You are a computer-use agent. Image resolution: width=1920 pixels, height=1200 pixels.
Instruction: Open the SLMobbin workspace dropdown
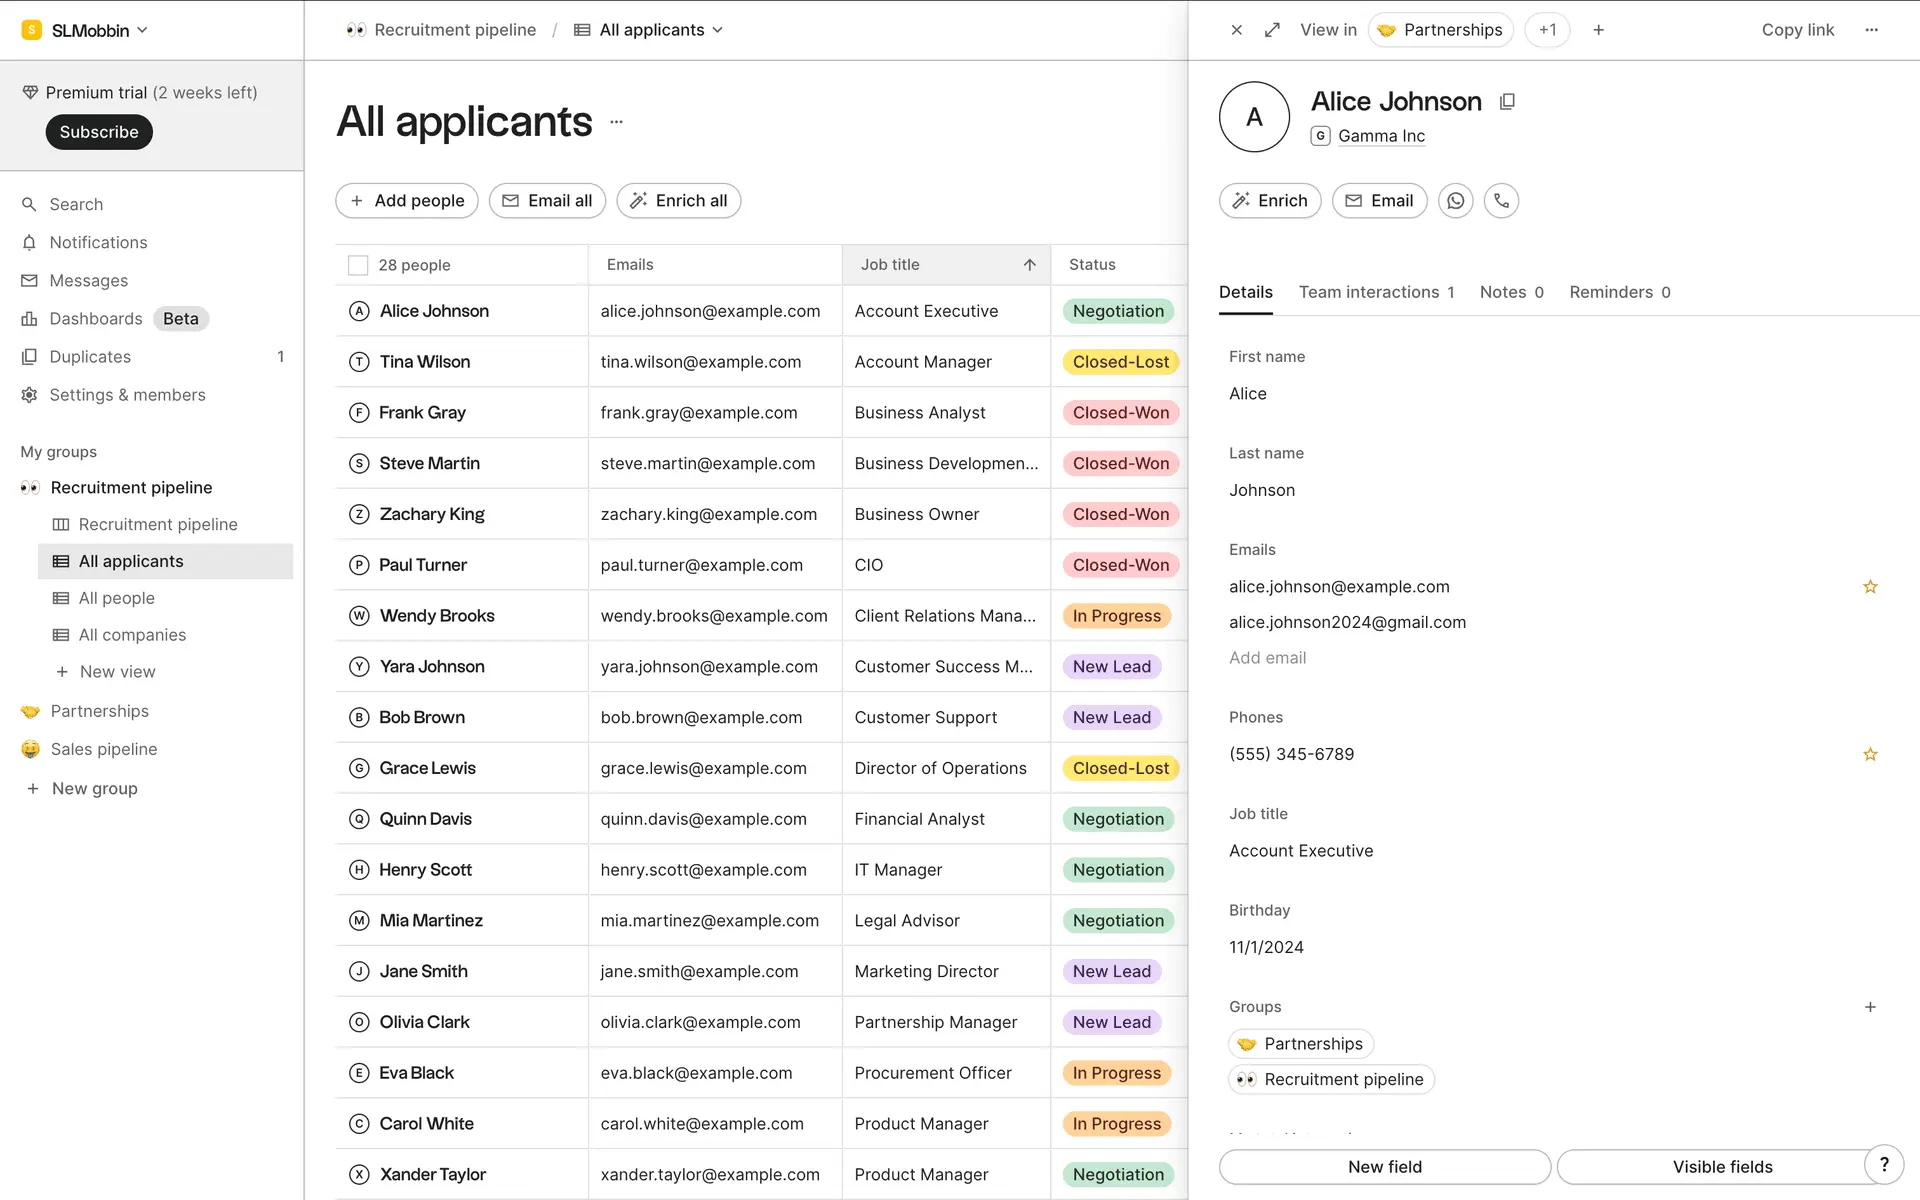88,30
